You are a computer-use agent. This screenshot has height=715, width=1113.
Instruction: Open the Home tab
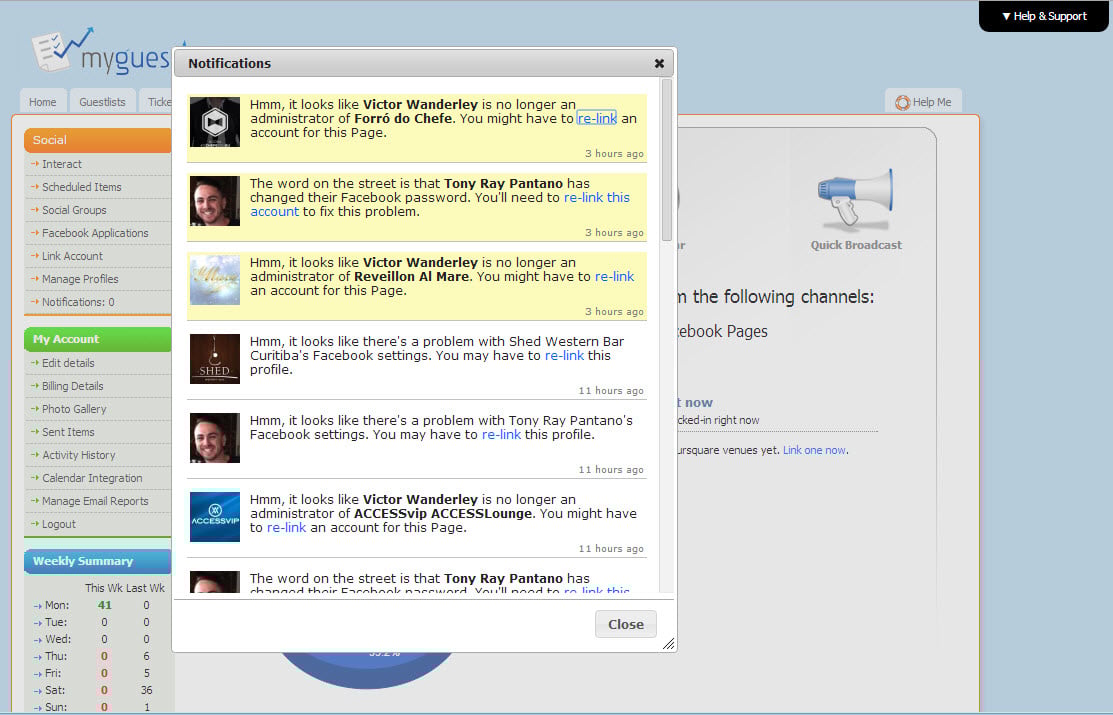tap(43, 102)
